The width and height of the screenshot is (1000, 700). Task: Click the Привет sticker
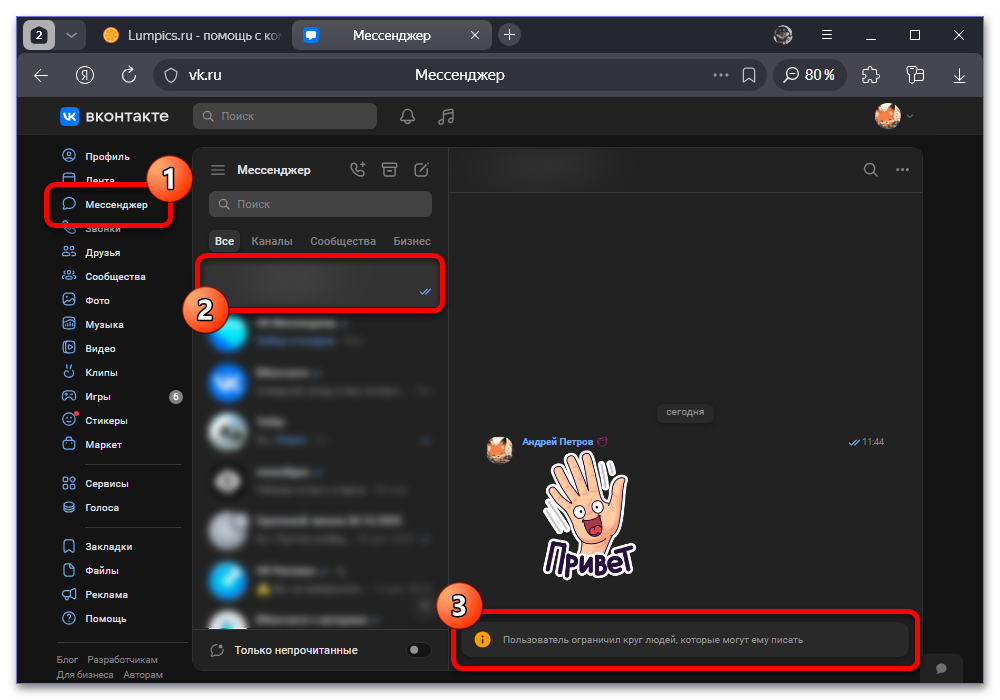coord(589,515)
